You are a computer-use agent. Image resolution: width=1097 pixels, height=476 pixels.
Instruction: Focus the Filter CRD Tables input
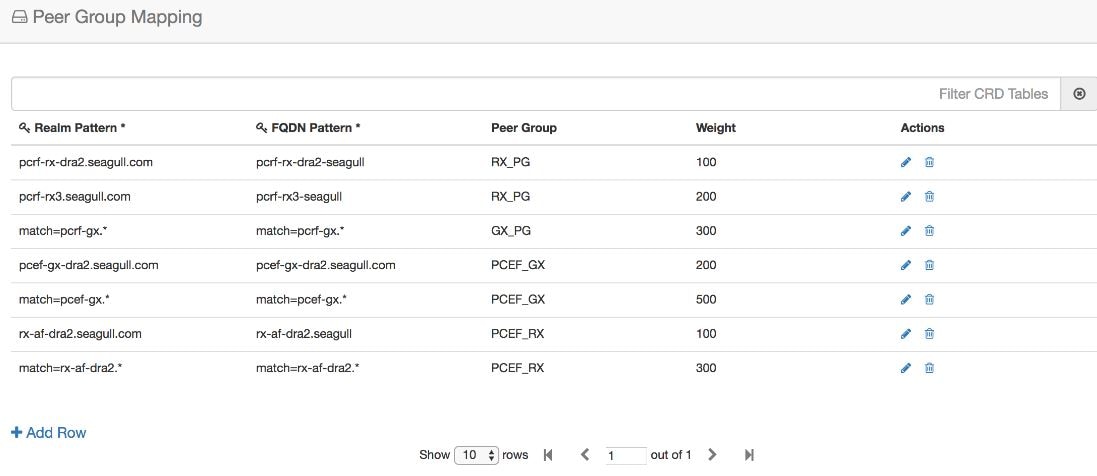536,94
